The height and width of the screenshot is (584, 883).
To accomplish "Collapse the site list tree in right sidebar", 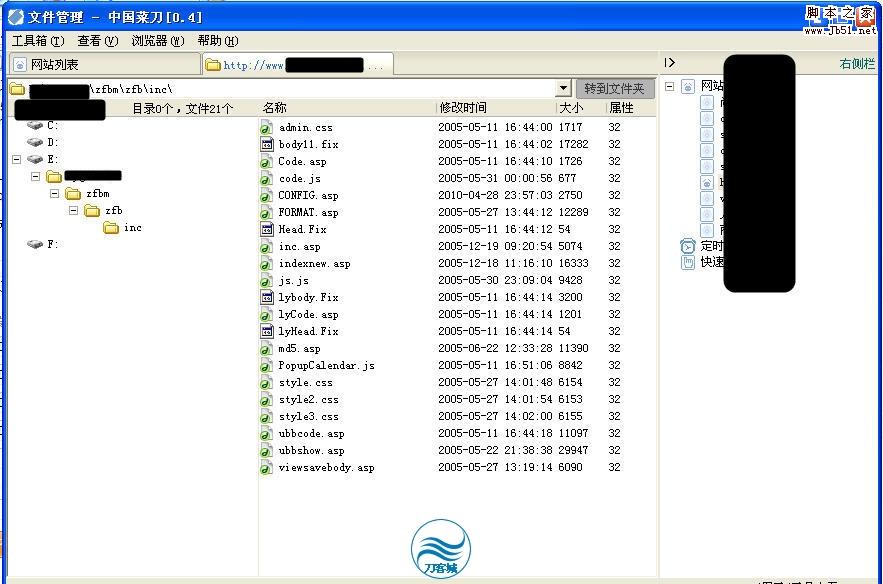I will click(x=670, y=87).
